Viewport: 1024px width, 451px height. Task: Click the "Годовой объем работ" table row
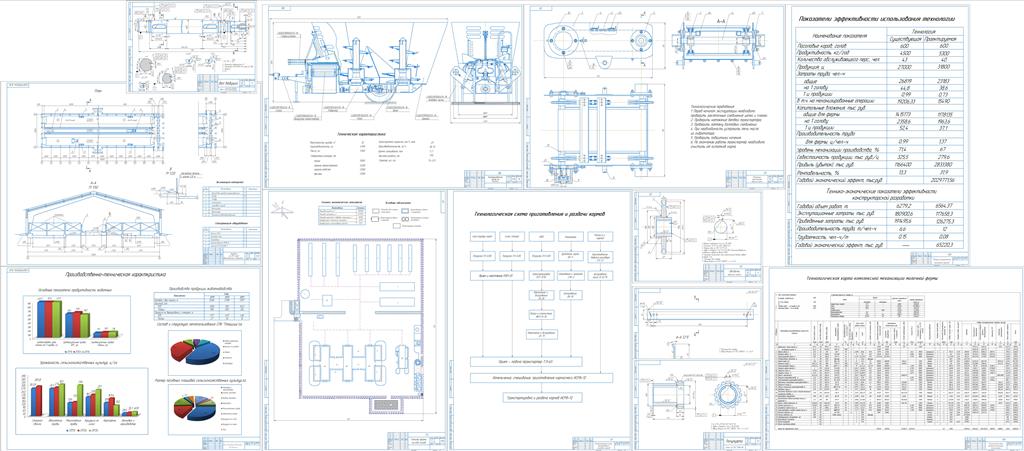tap(879, 204)
